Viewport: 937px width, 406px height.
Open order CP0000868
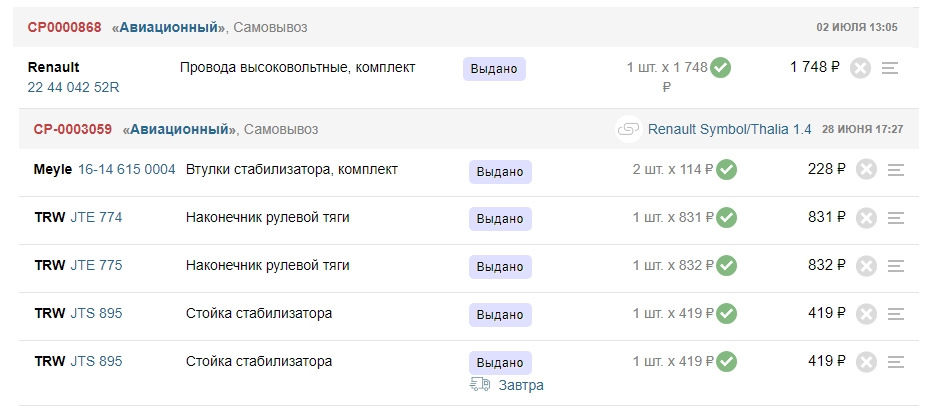[64, 27]
